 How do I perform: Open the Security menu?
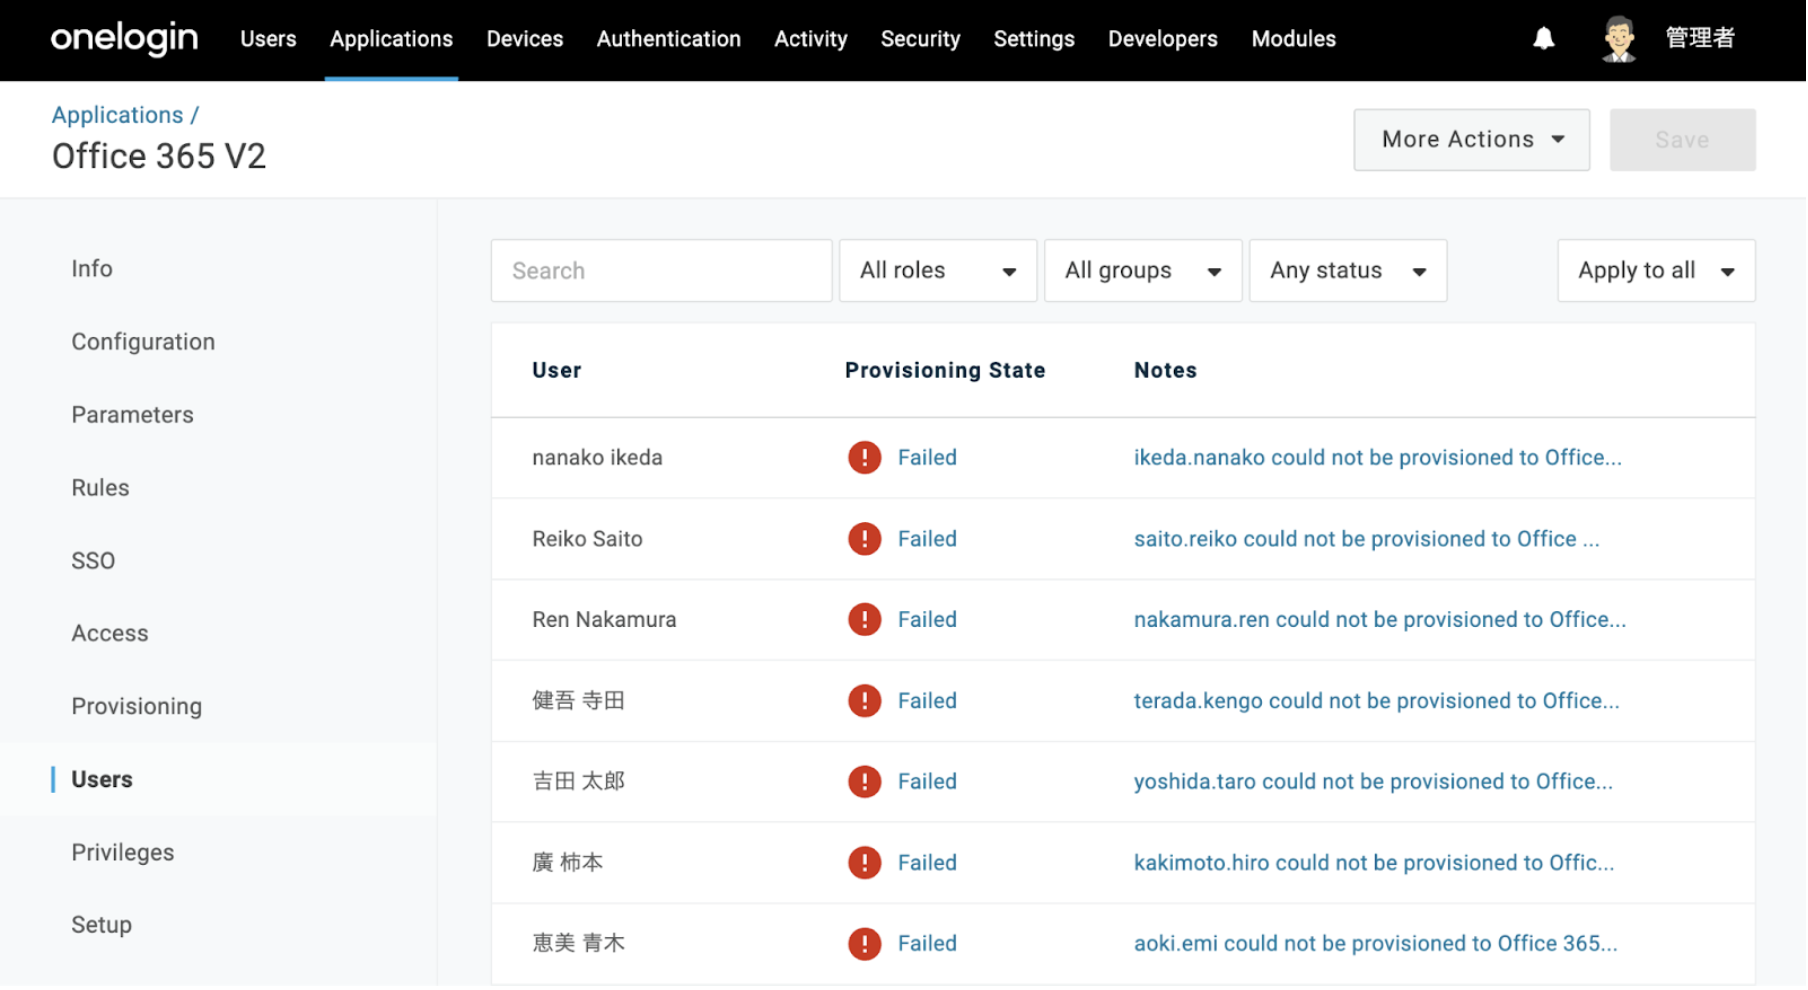[921, 39]
